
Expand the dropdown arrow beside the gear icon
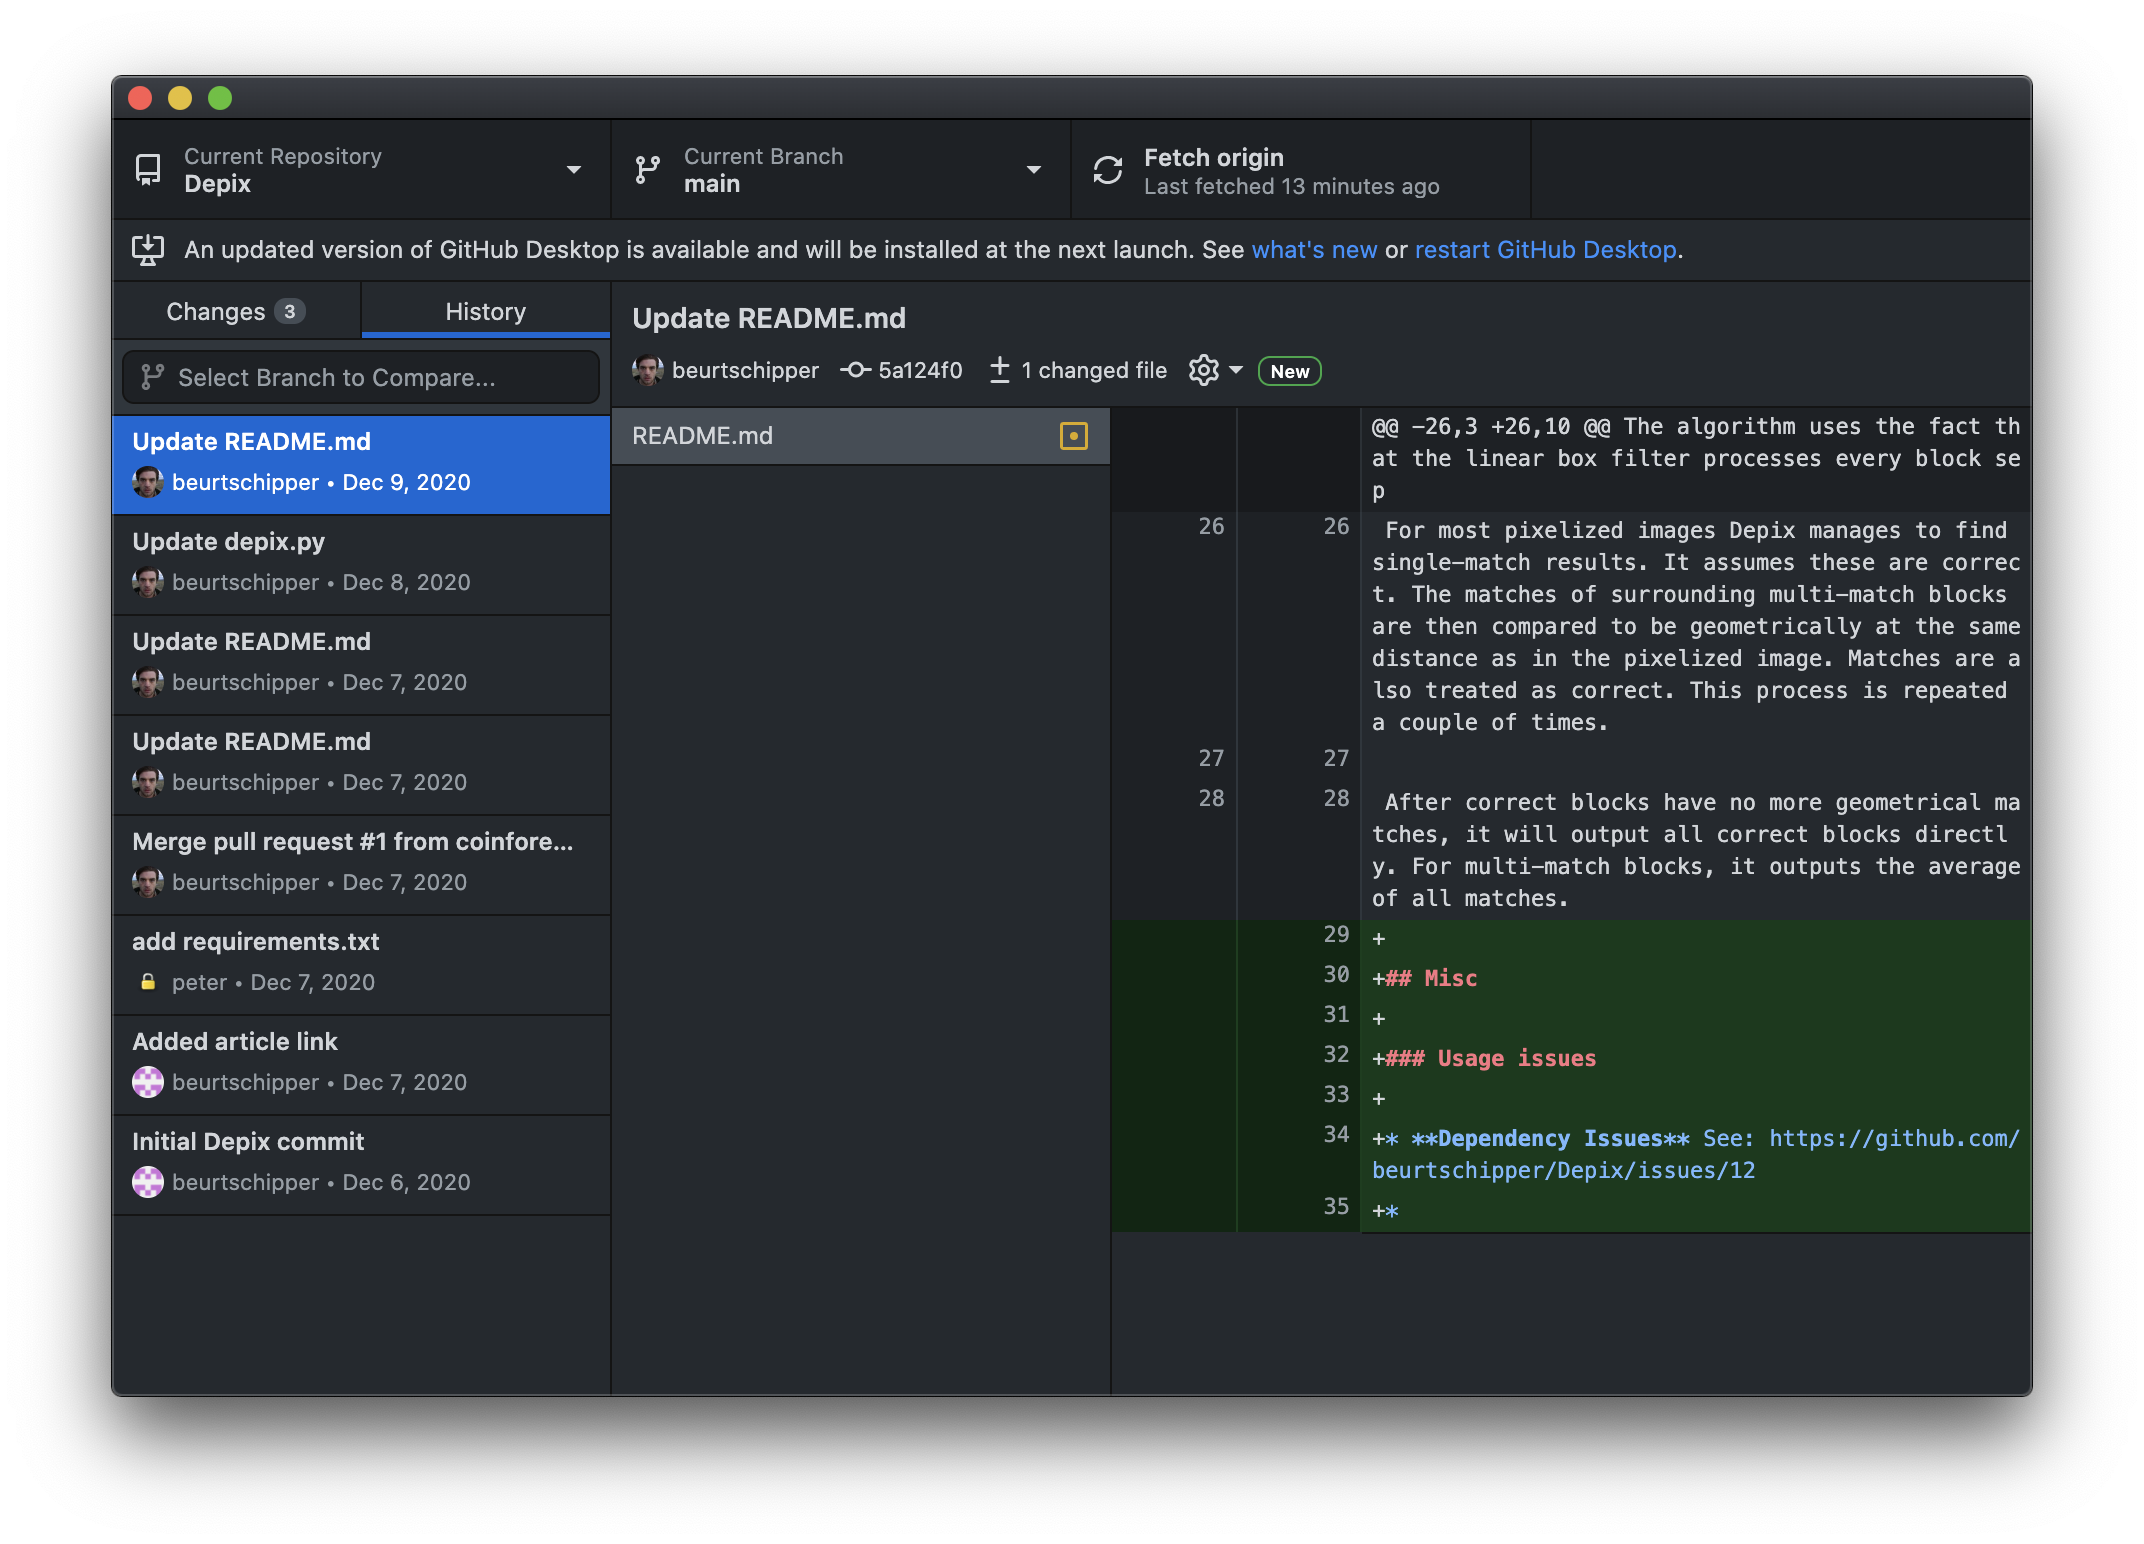point(1237,370)
